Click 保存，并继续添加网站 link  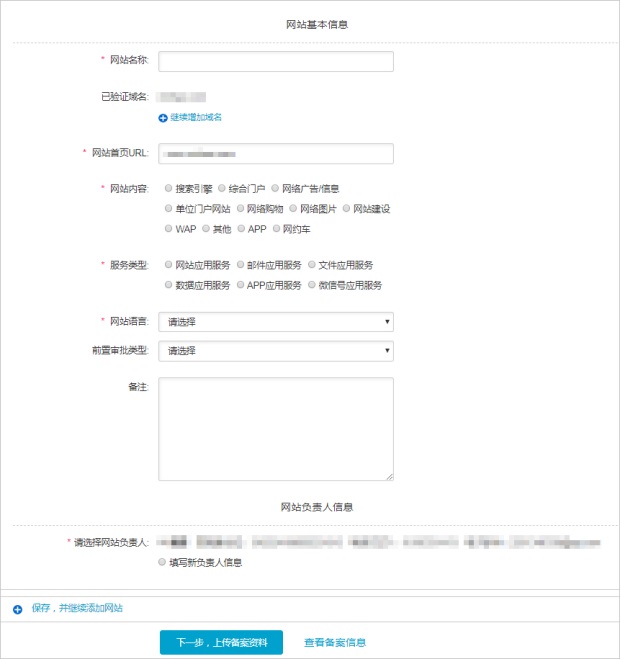pyautogui.click(x=77, y=608)
